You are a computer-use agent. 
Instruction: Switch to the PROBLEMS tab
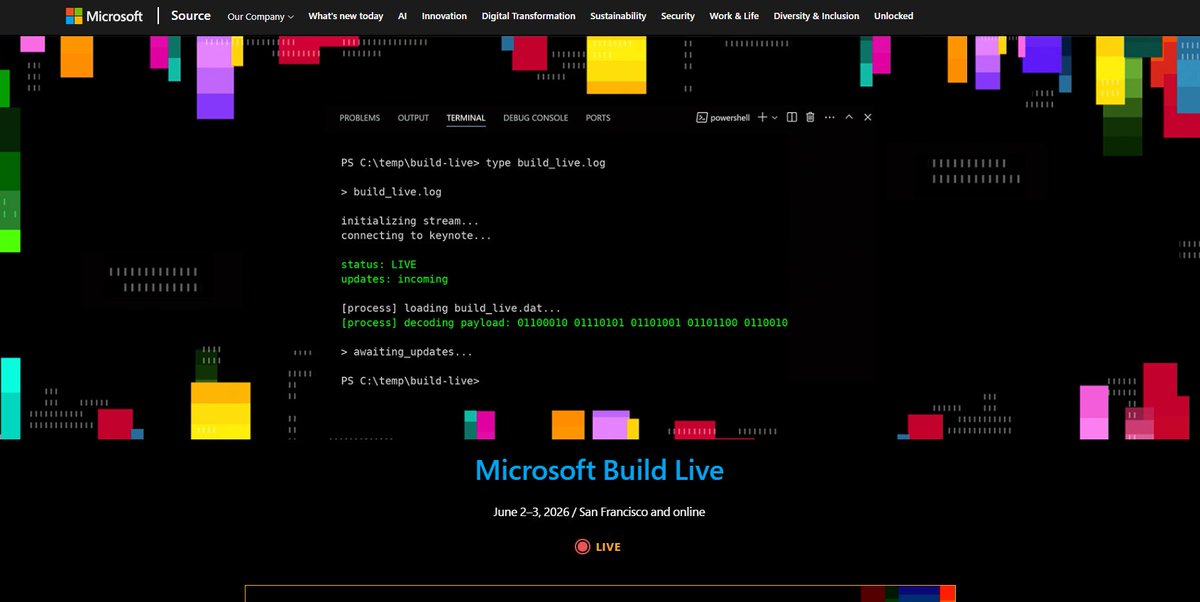coord(360,118)
